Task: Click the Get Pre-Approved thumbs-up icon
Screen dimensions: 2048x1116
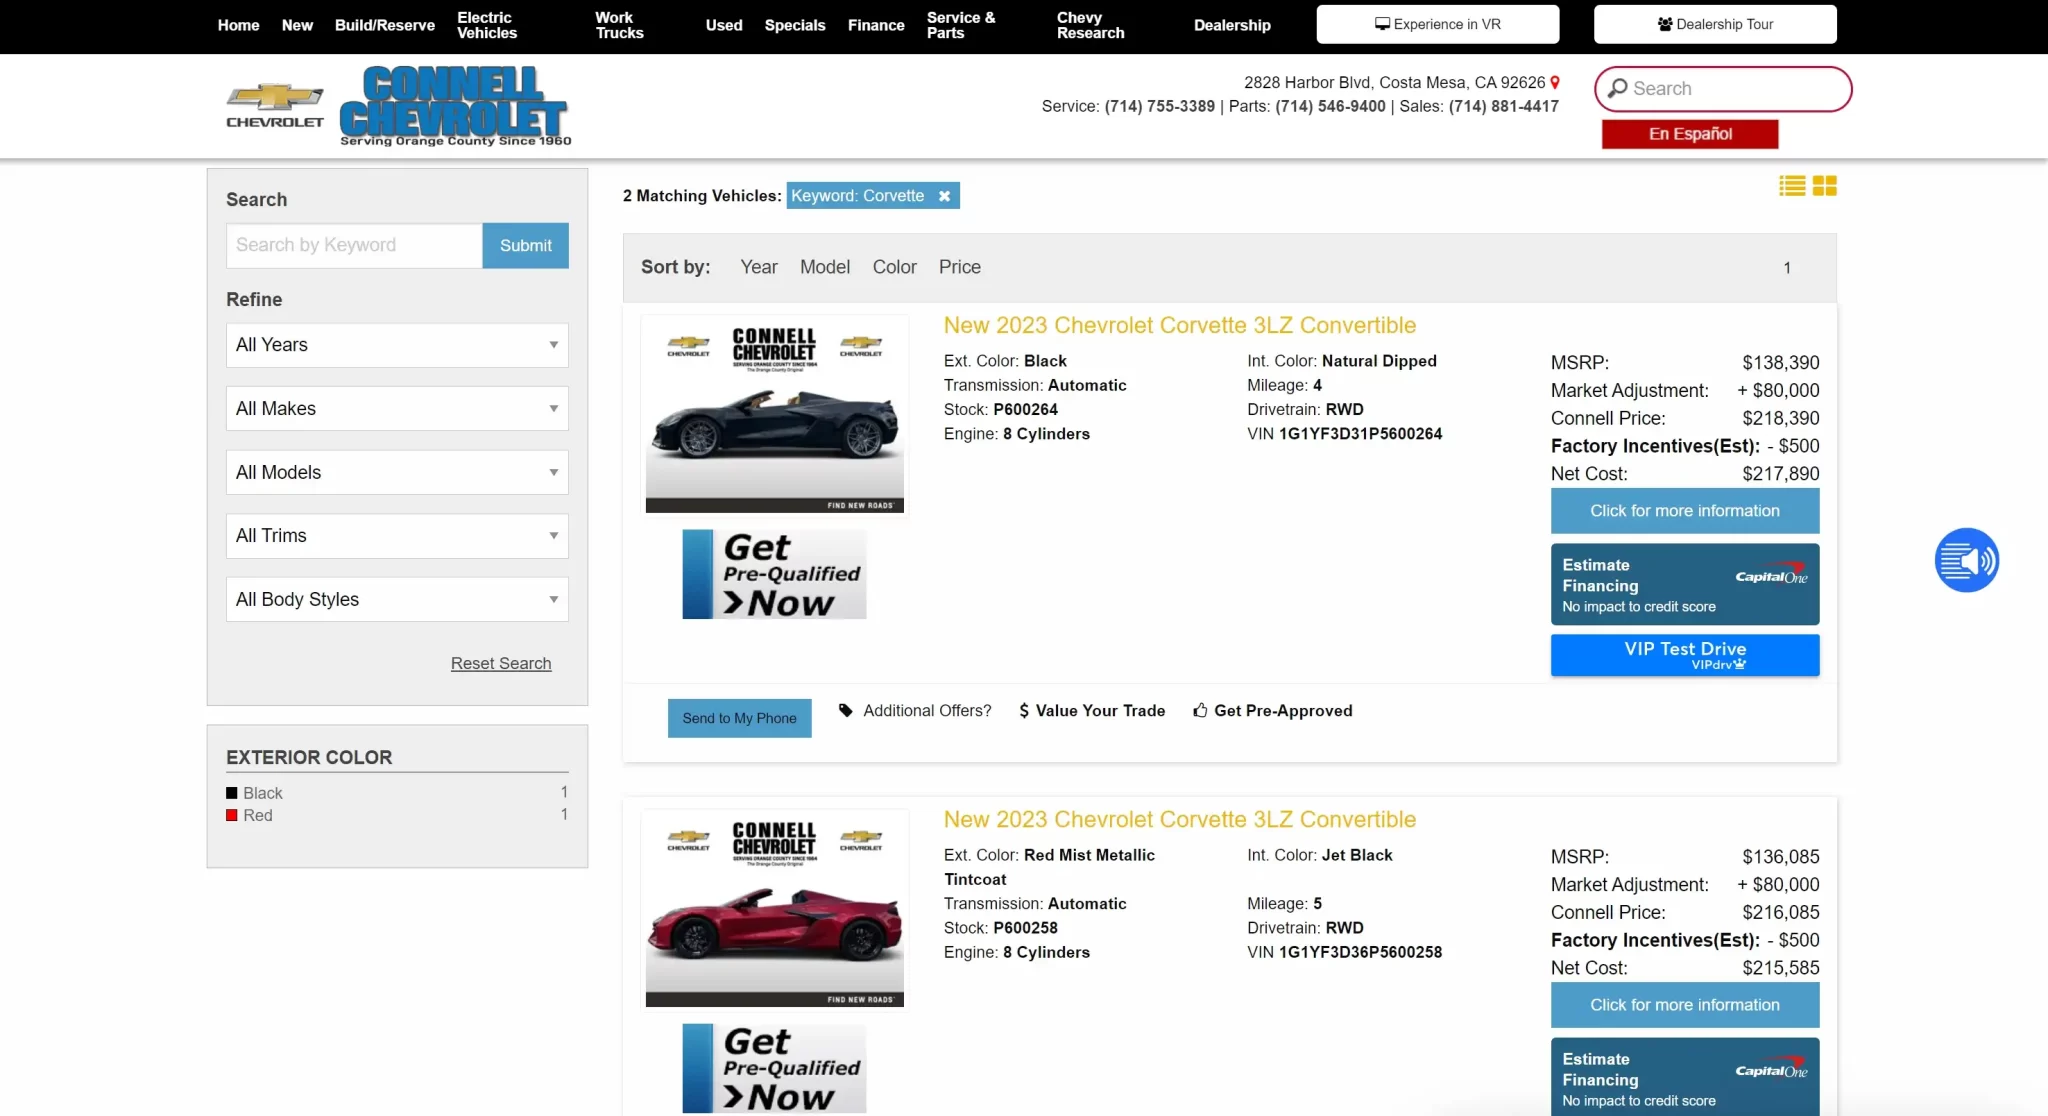Action: coord(1200,710)
